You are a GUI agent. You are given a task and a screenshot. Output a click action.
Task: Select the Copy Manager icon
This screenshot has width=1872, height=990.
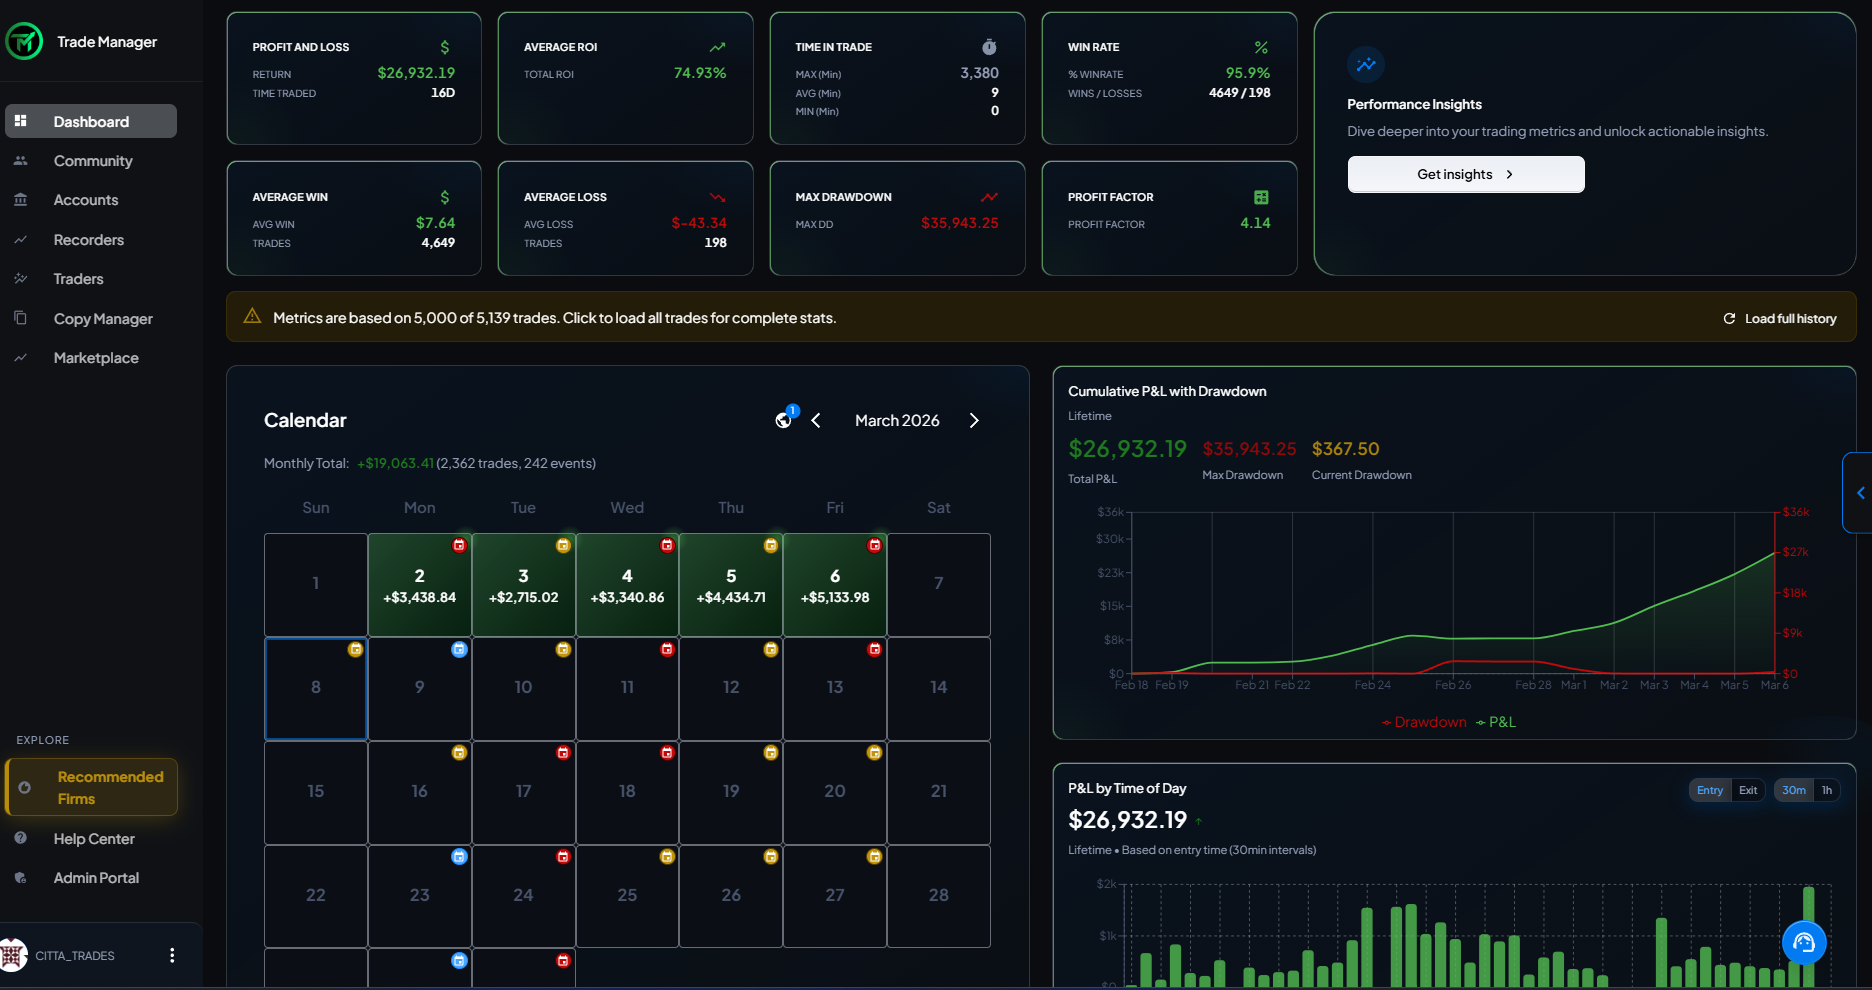(20, 318)
